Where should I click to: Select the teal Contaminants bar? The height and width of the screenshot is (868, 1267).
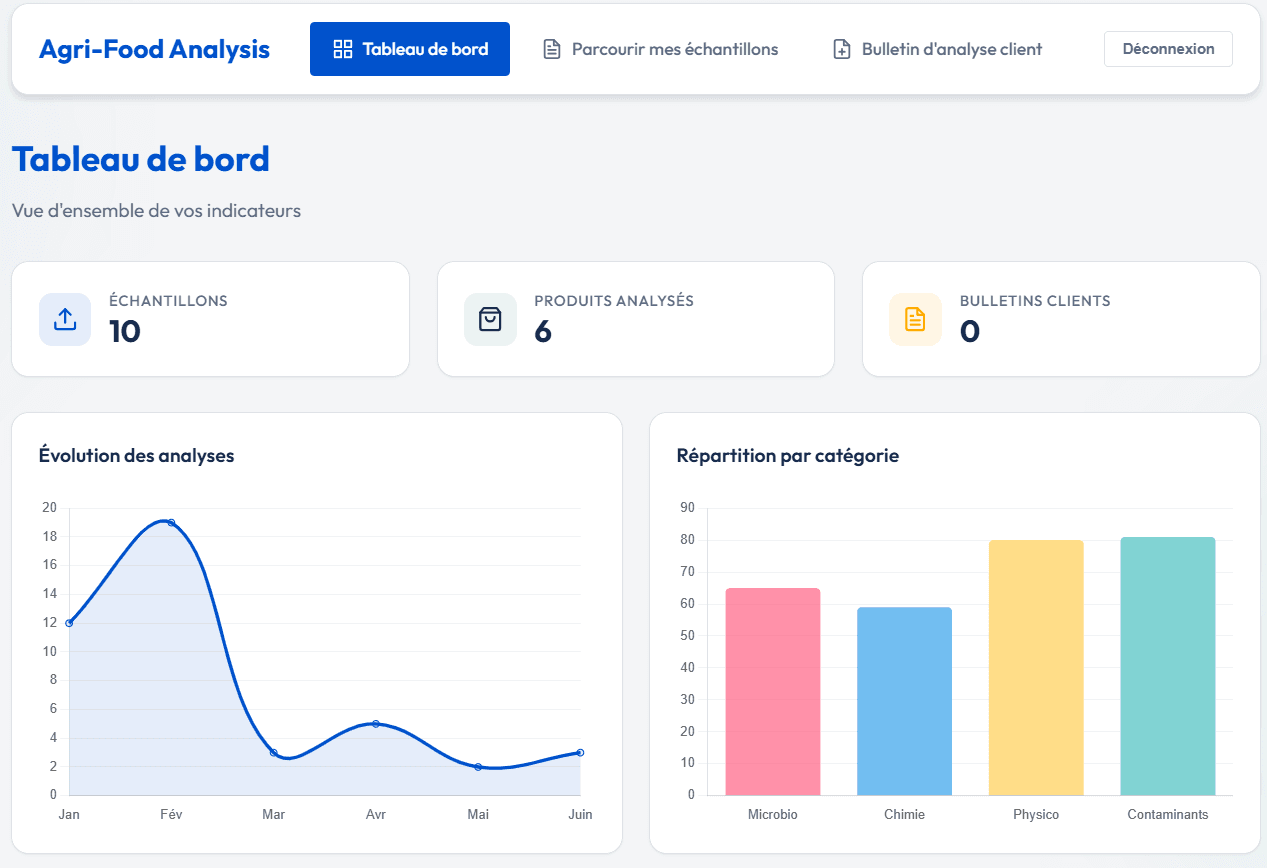tap(1167, 665)
